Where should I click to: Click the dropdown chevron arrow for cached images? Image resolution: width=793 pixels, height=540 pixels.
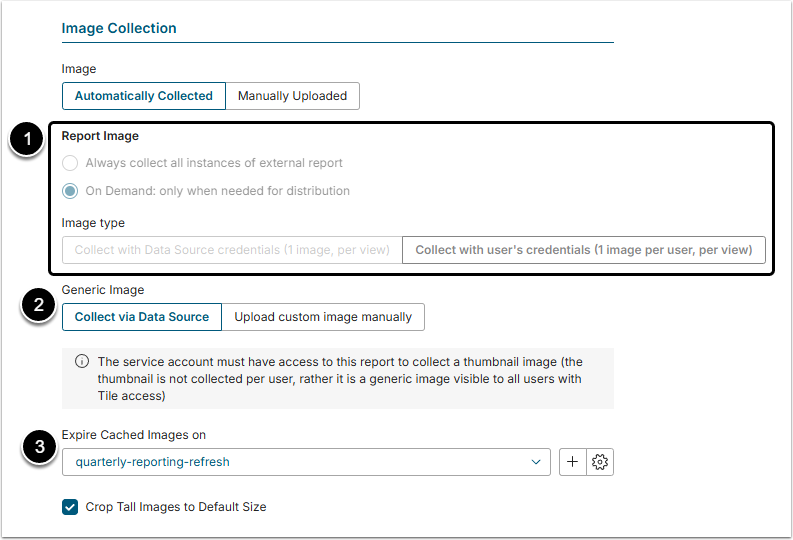(536, 462)
